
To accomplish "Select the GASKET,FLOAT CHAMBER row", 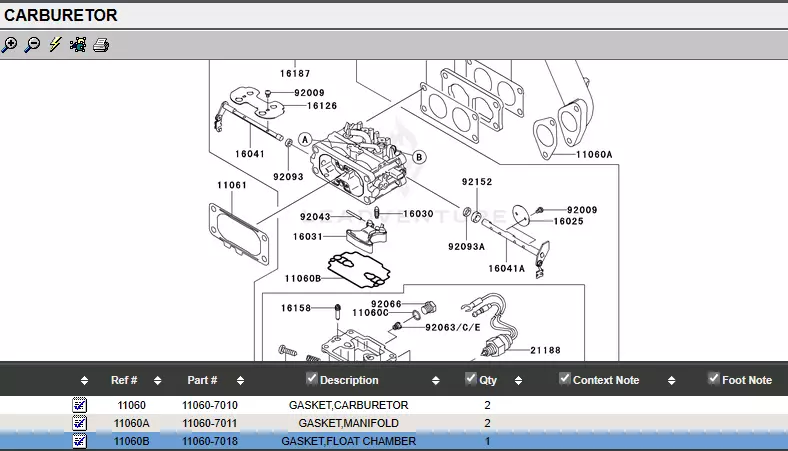I will pos(348,441).
